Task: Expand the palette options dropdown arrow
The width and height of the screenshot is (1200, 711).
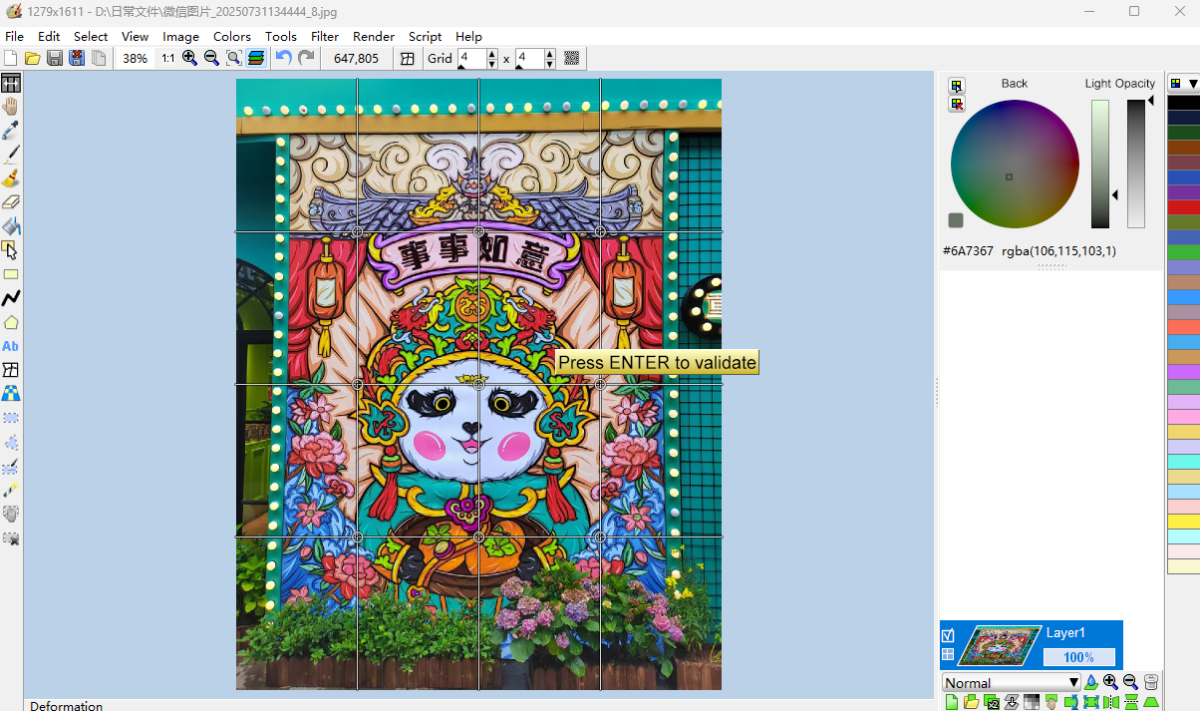Action: 1192,84
